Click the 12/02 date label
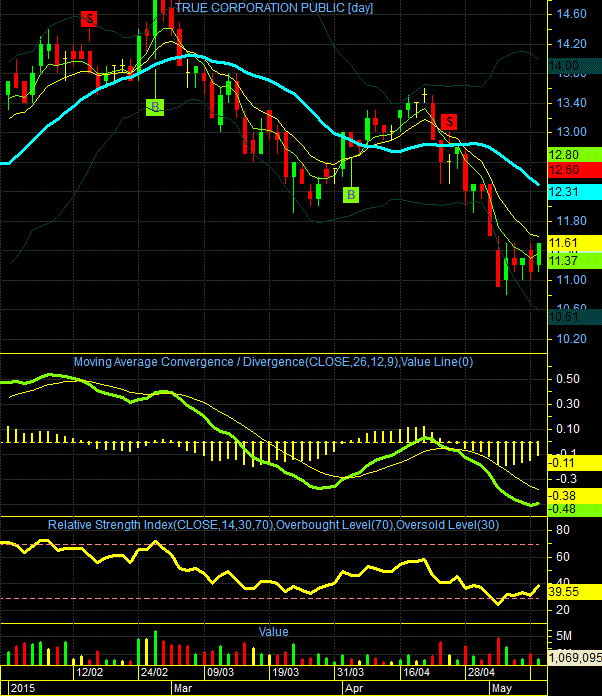The width and height of the screenshot is (602, 696). click(90, 672)
